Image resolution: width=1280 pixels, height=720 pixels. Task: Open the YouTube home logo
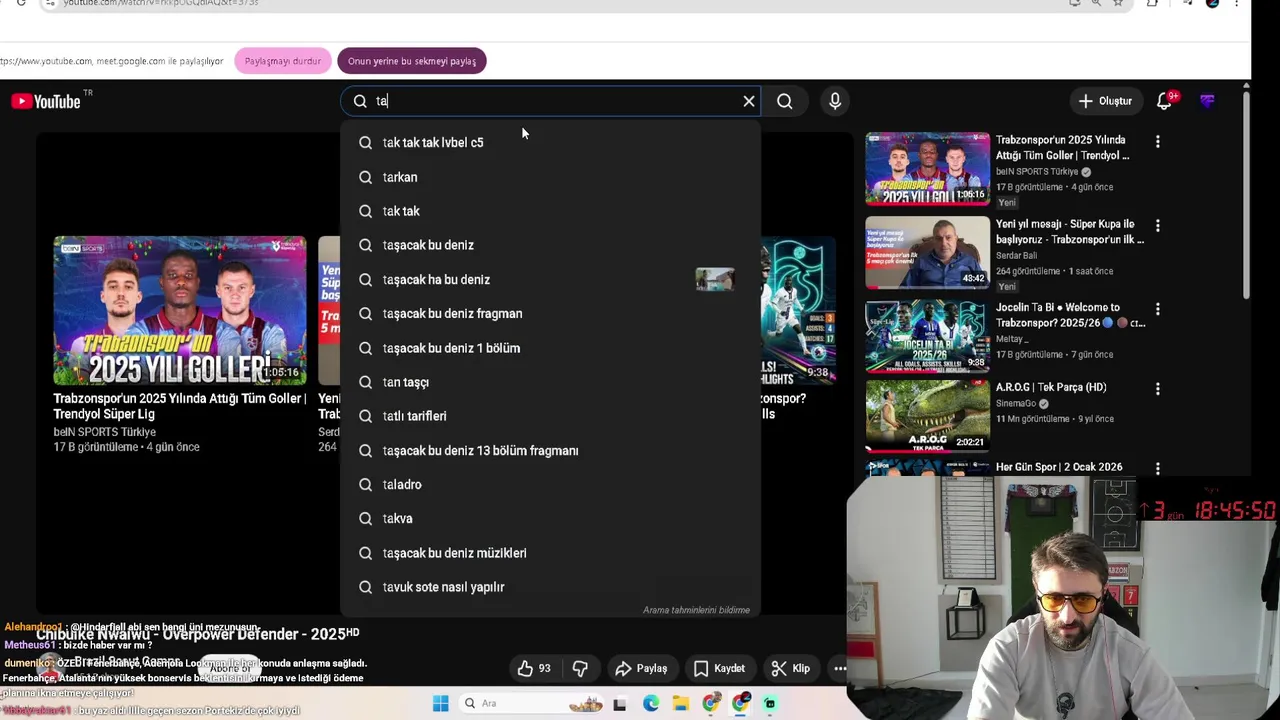(46, 101)
